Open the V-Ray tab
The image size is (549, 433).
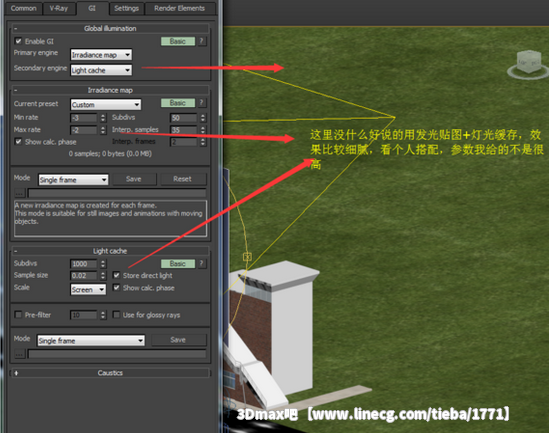click(59, 8)
